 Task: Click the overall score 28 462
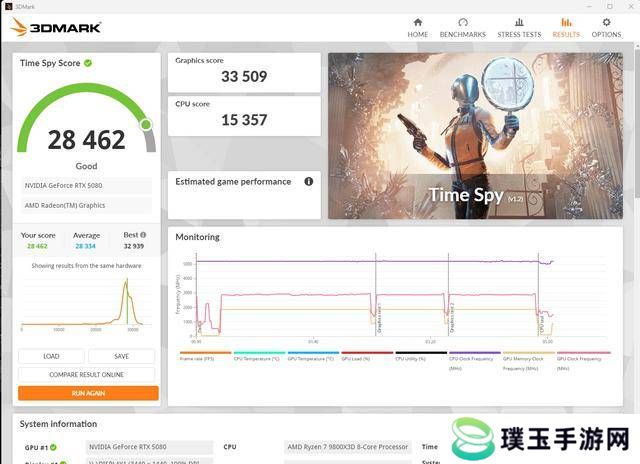[87, 140]
